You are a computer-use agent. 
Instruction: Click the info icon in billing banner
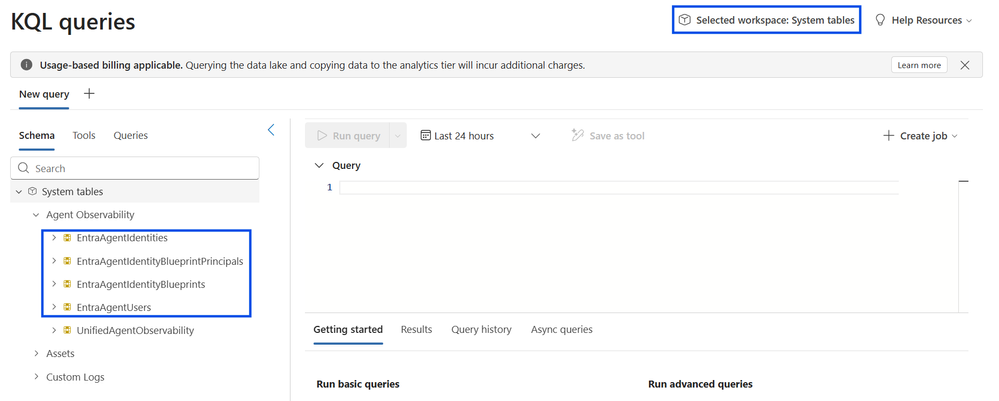(26, 65)
